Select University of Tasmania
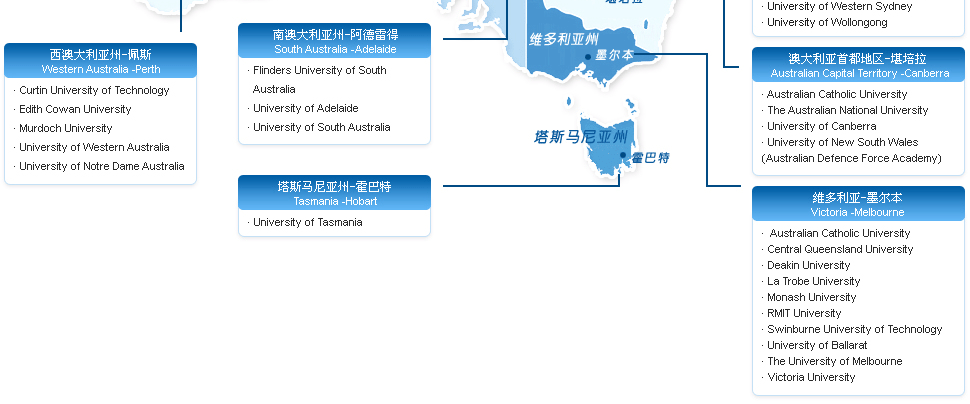 307,222
